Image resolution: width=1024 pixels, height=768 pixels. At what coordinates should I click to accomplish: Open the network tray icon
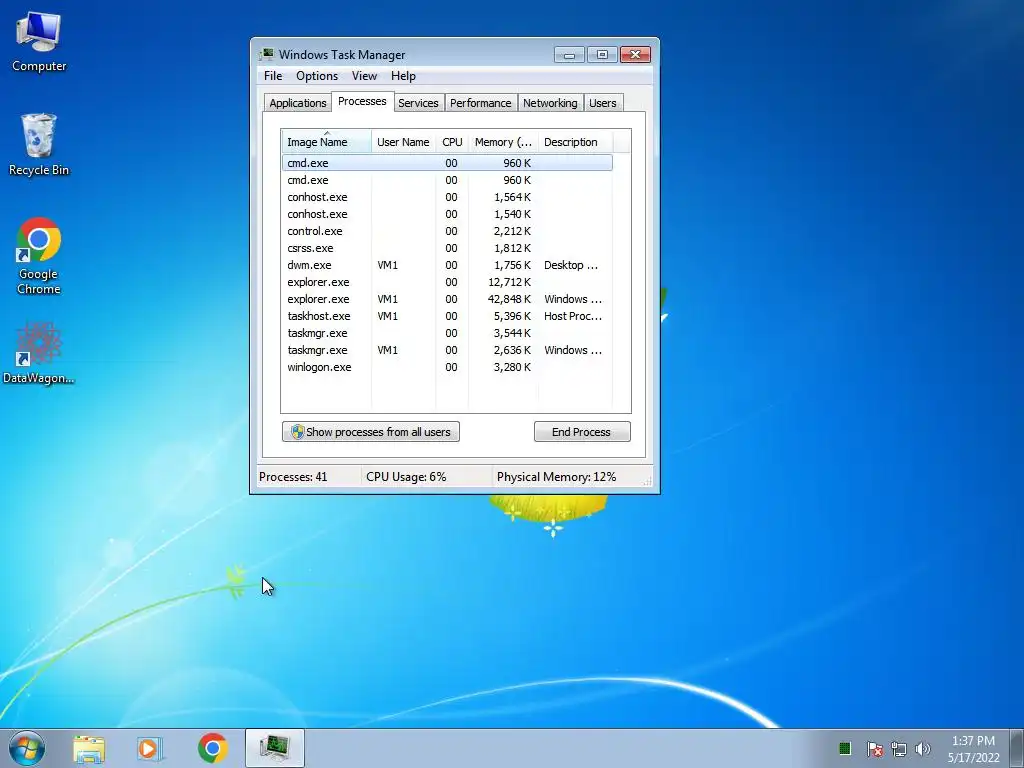point(899,748)
